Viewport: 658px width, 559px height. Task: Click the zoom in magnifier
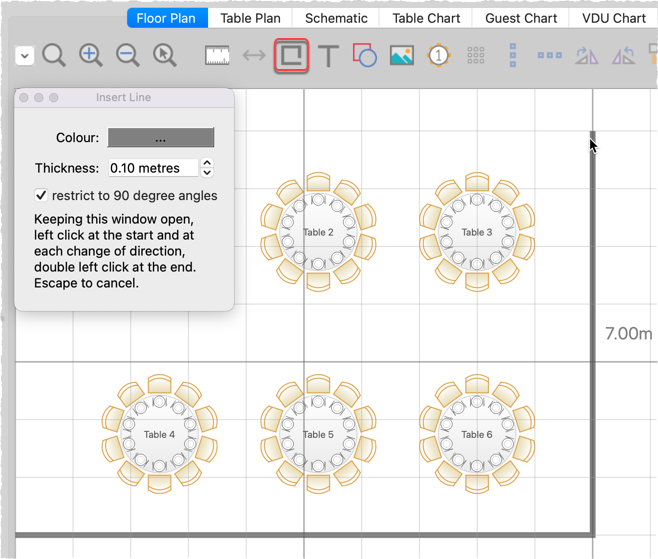click(x=91, y=55)
